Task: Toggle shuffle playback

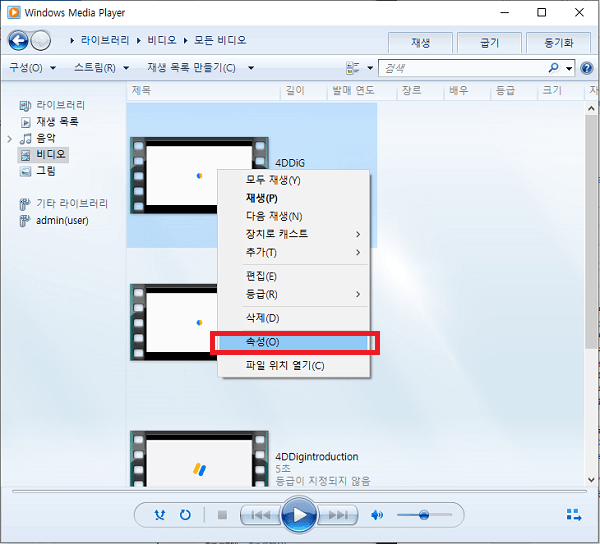Action: pyautogui.click(x=160, y=515)
